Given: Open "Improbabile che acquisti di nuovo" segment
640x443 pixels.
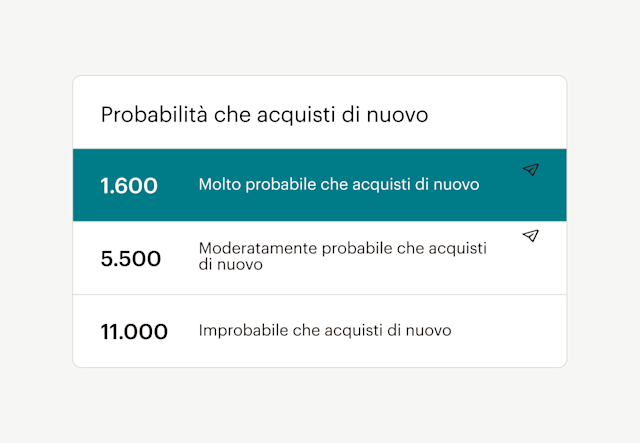Looking at the screenshot, I should [325, 330].
